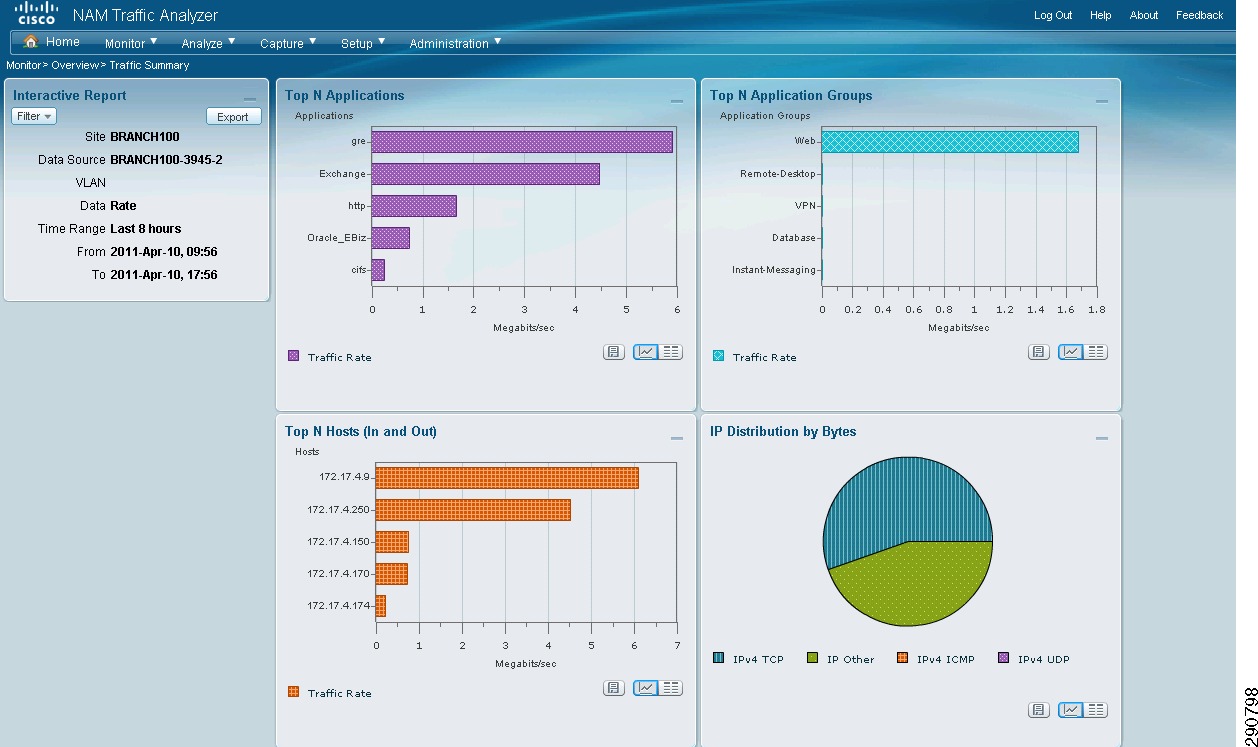The width and height of the screenshot is (1258, 747).
Task: Open the Capture menu
Action: (x=288, y=43)
